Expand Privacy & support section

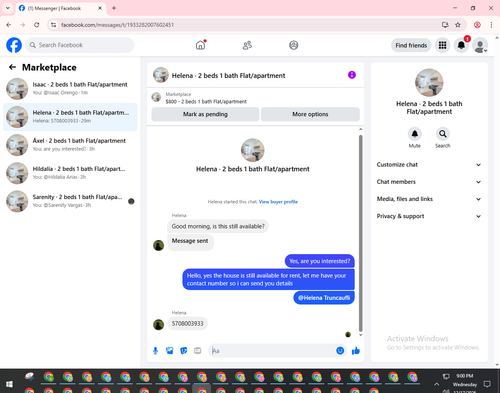tap(429, 216)
